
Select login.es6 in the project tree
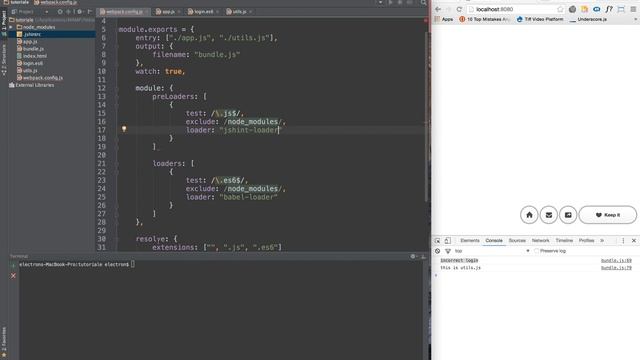tap(30, 63)
